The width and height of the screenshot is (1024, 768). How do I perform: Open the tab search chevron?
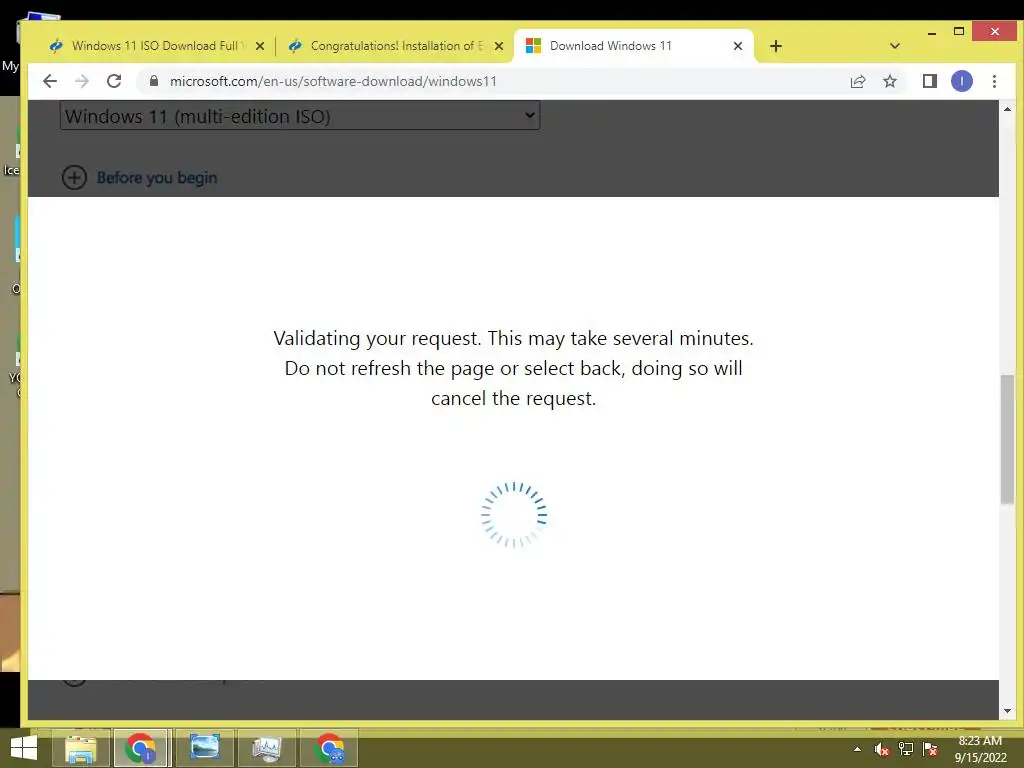[895, 46]
